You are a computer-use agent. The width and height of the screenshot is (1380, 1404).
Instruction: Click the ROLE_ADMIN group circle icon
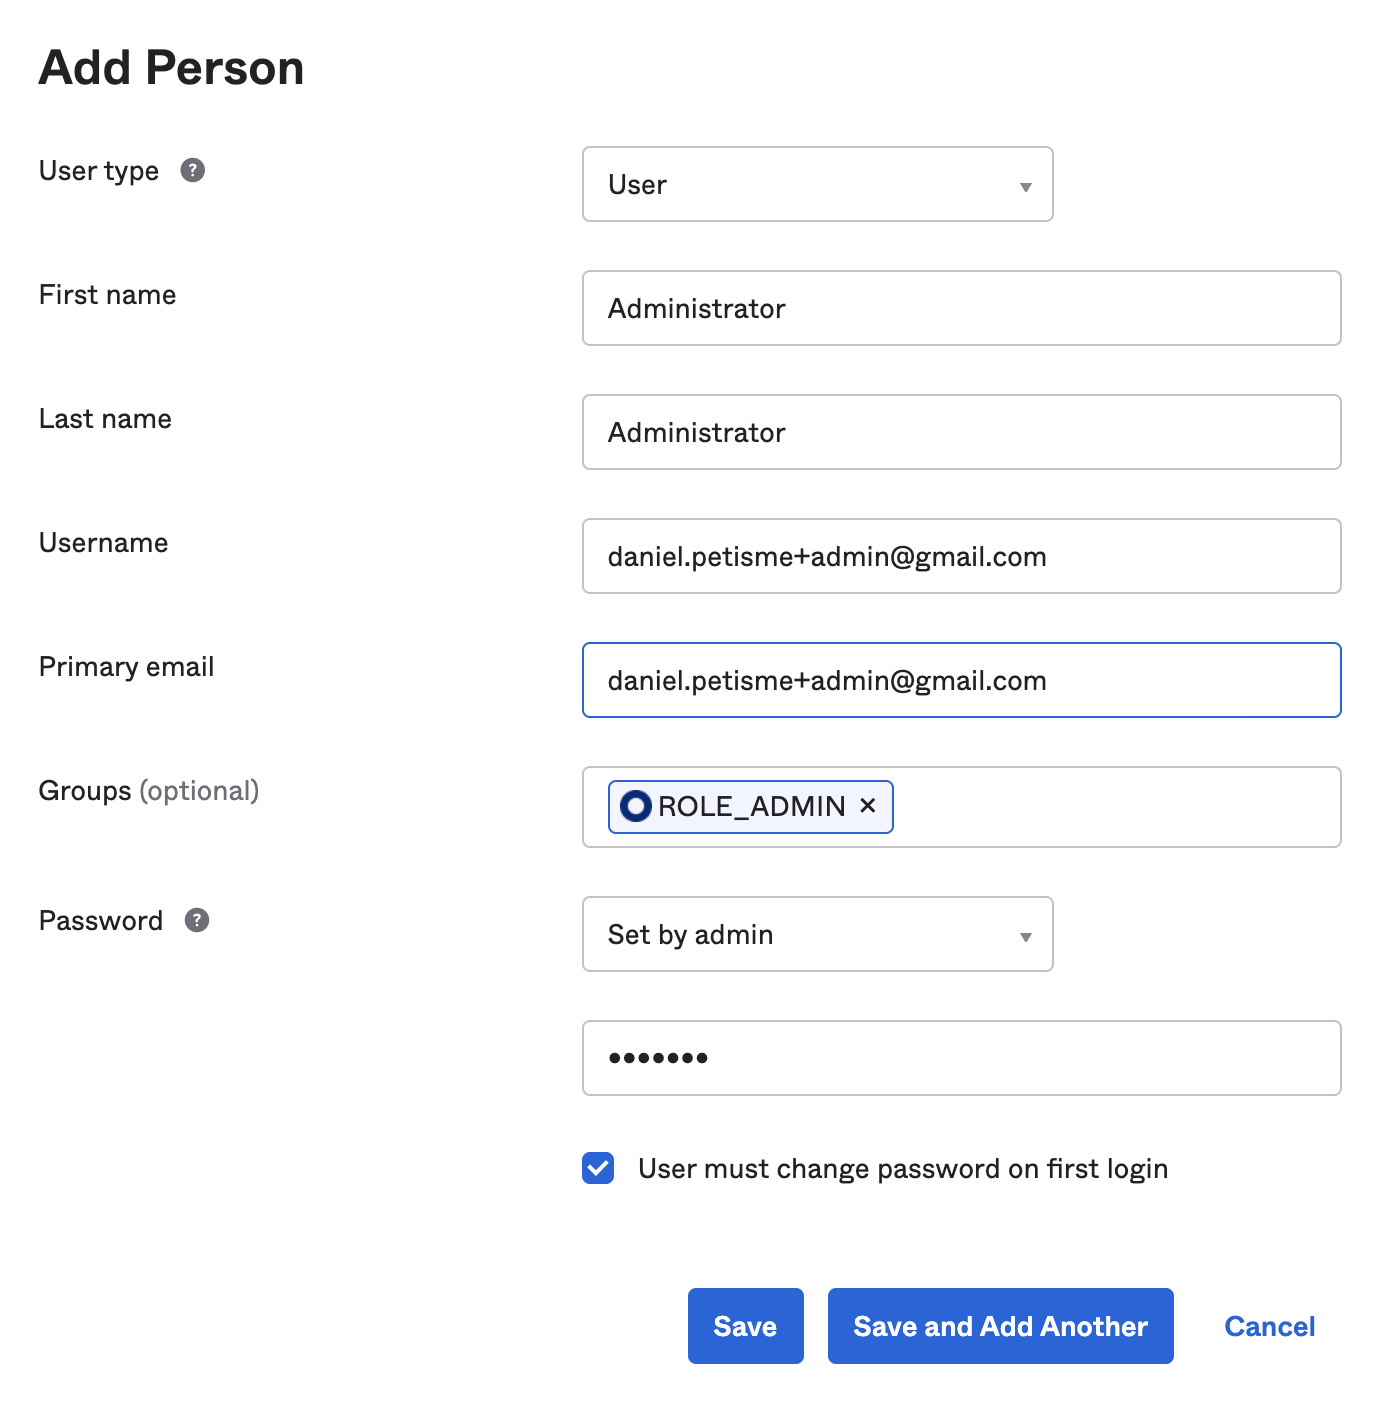coord(636,806)
